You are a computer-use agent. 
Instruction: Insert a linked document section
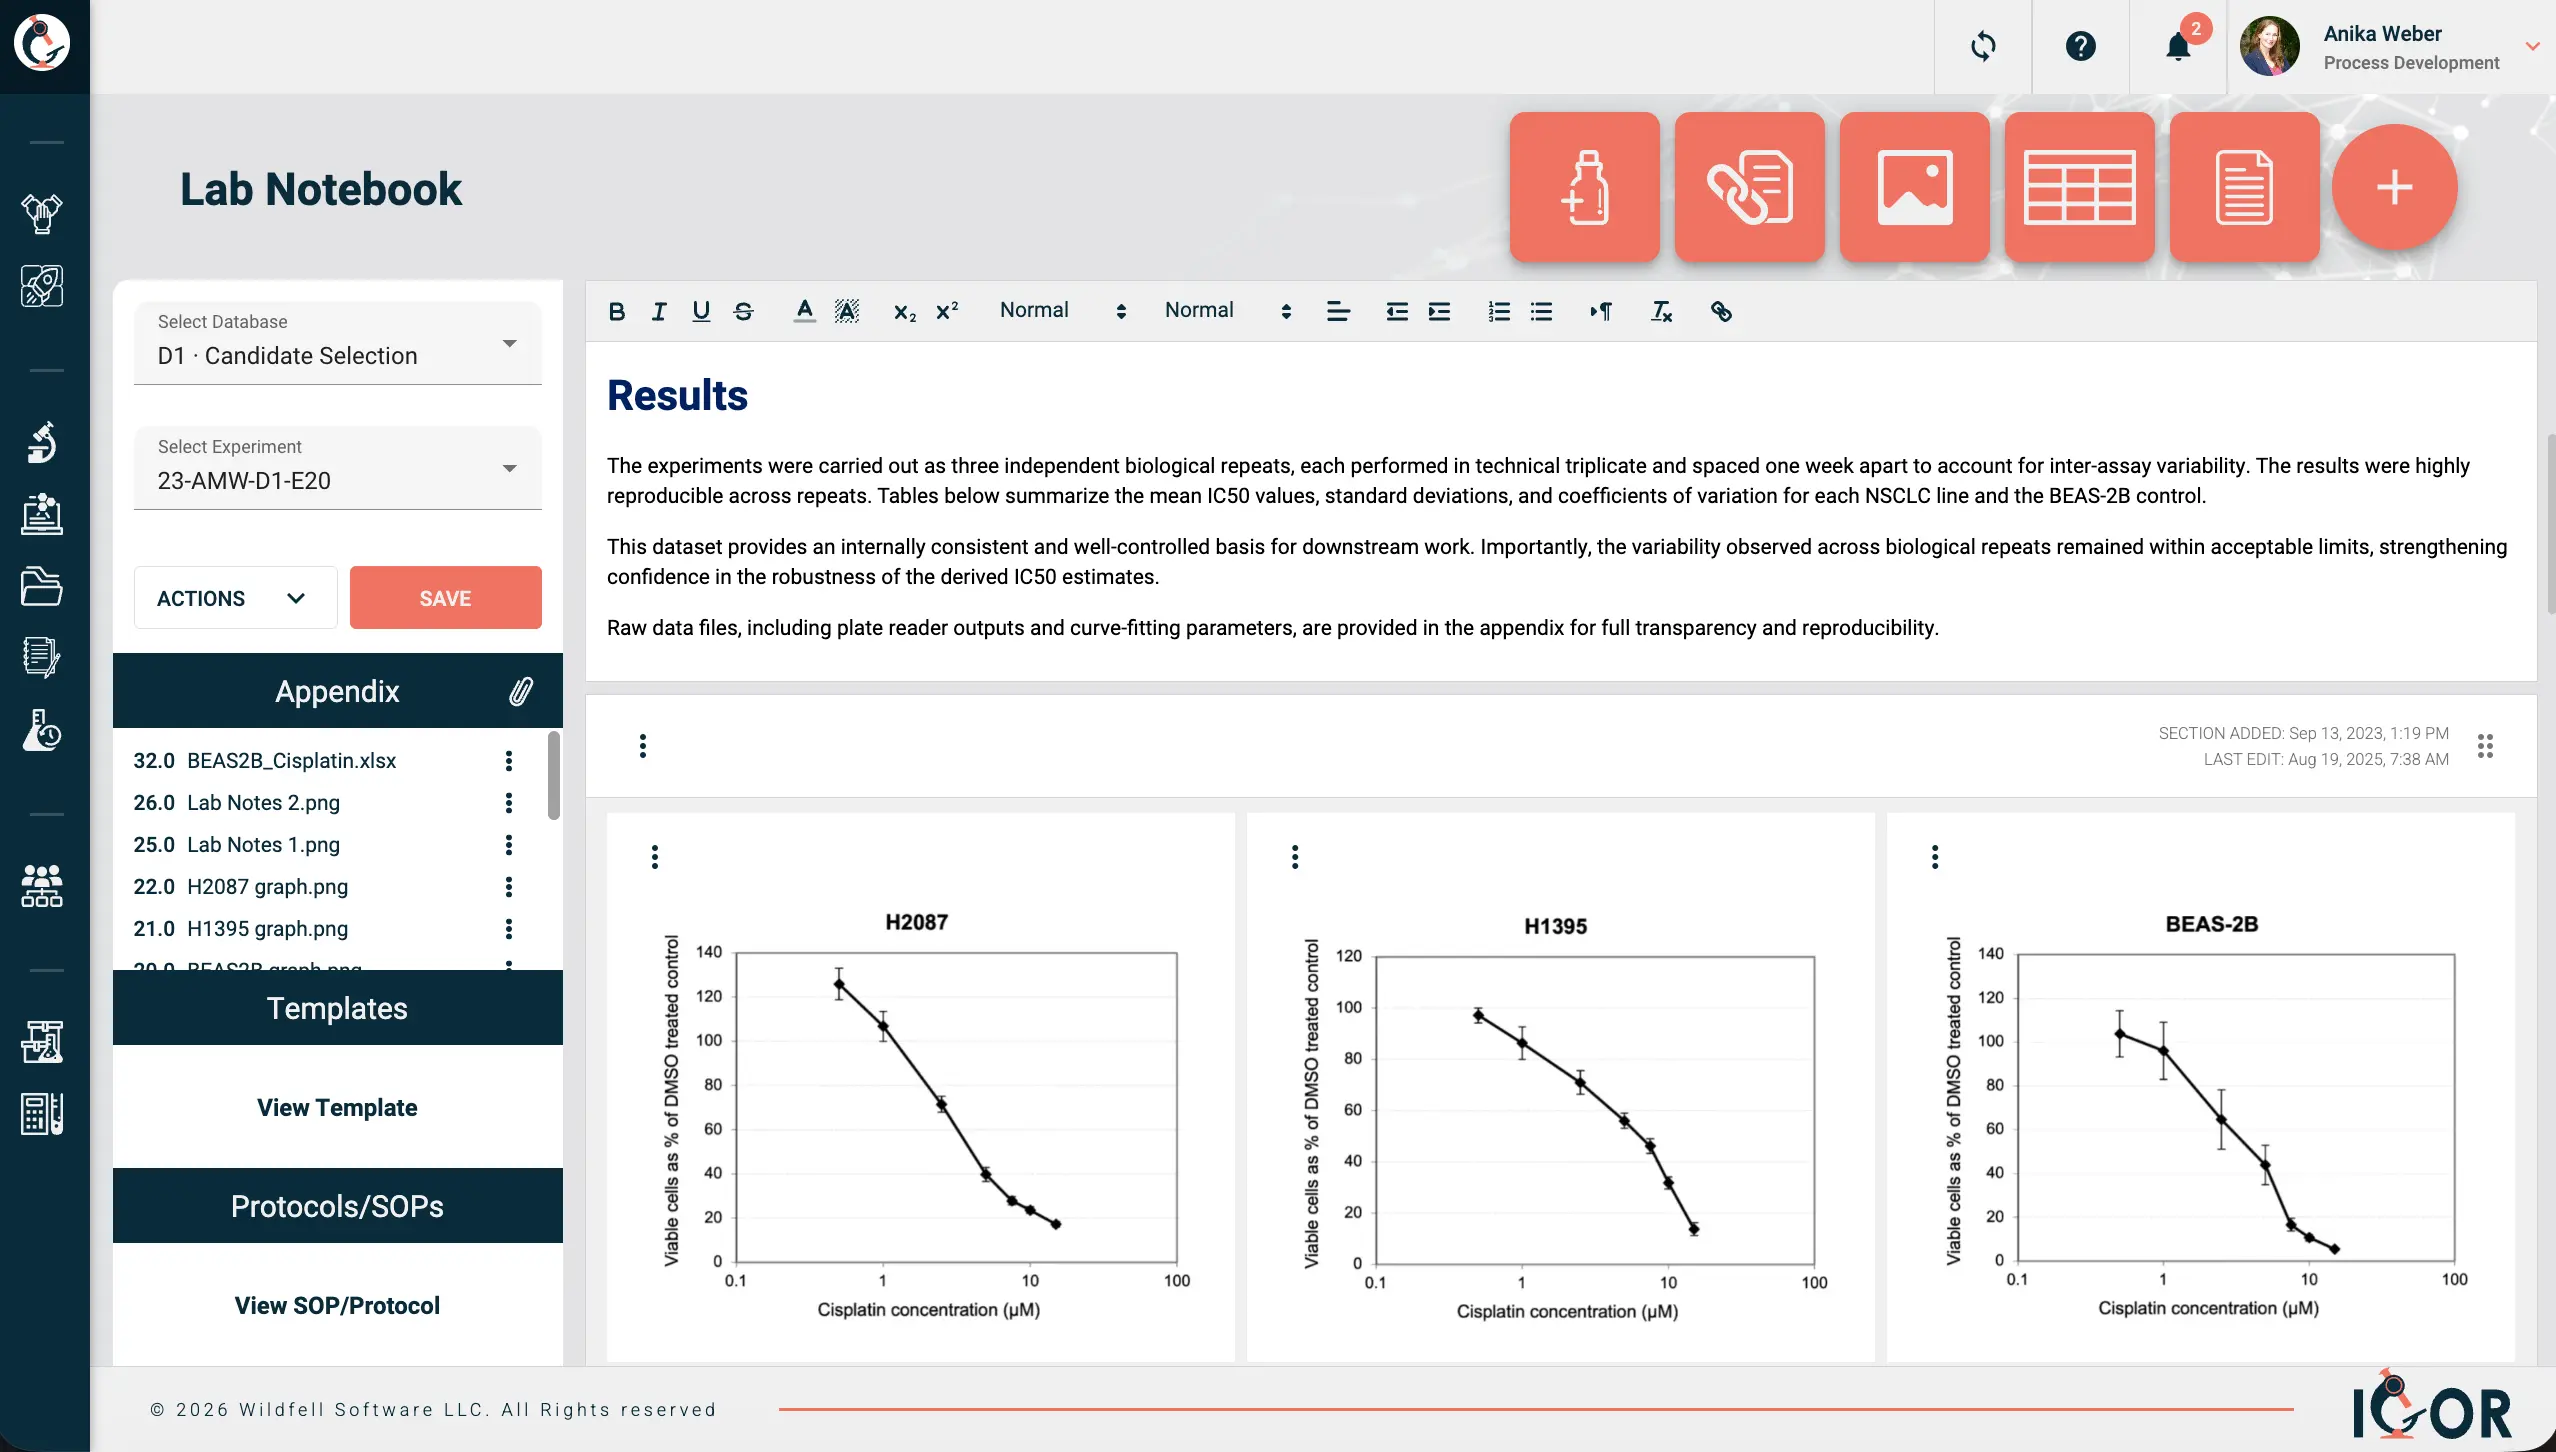(x=1748, y=187)
